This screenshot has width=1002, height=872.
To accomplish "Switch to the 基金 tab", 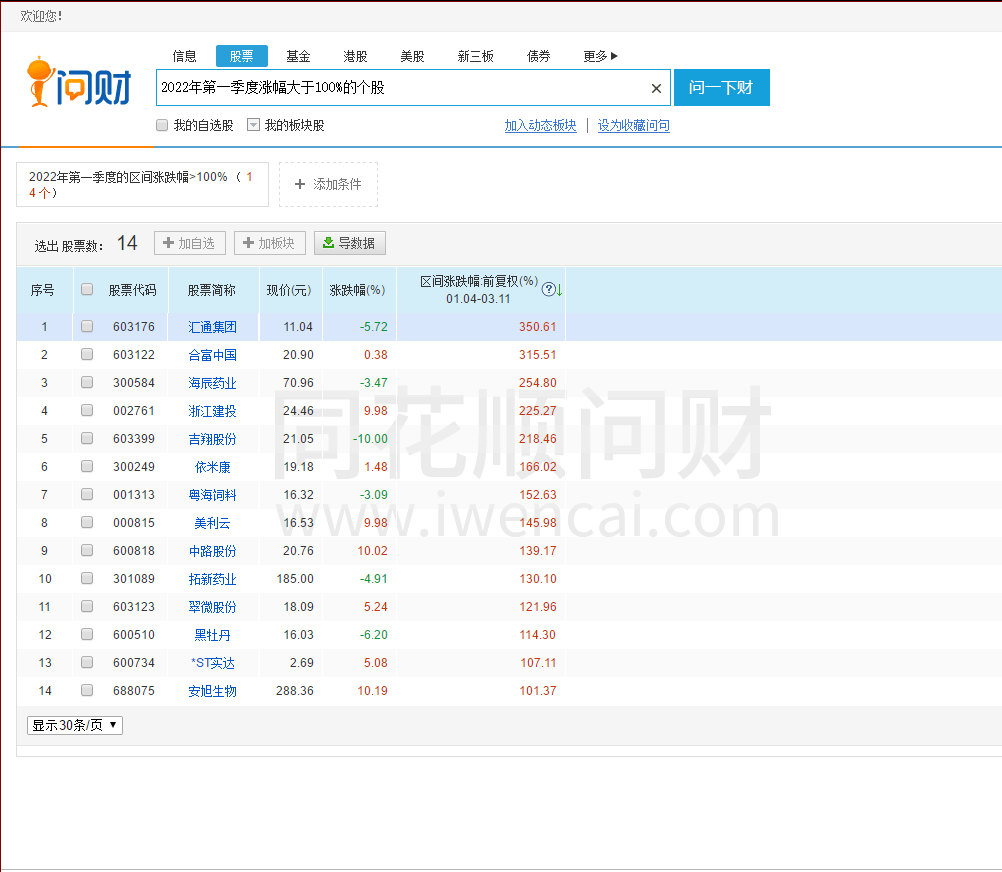I will point(298,56).
